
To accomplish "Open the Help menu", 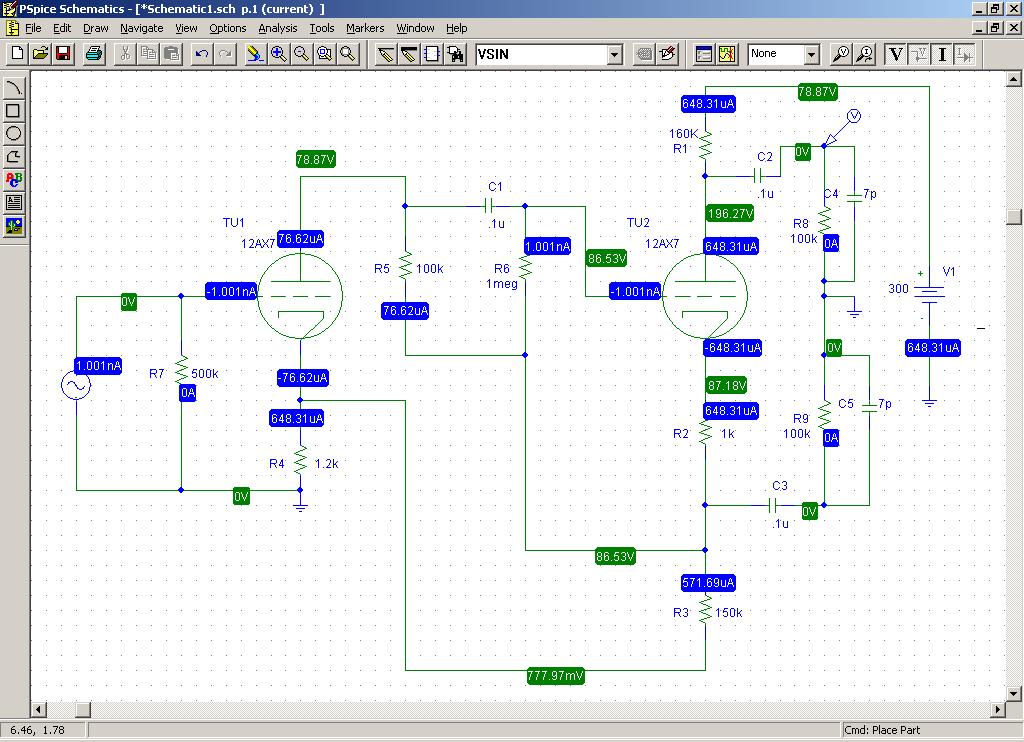I will tap(456, 28).
